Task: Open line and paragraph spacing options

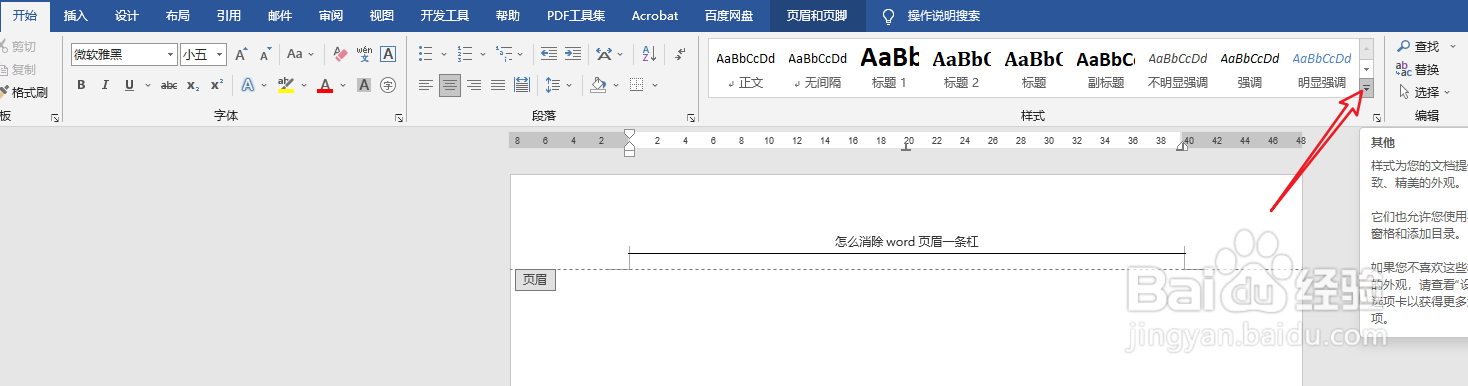Action: coord(553,85)
